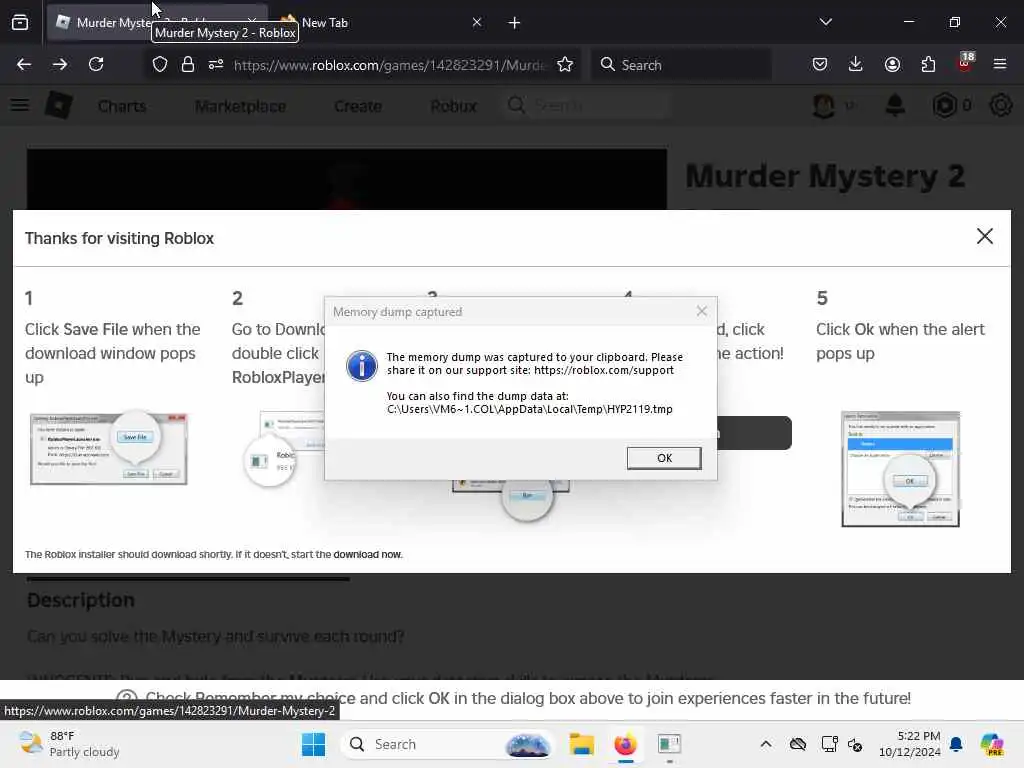
Task: Open the extensions puzzle icon
Action: 928,64
